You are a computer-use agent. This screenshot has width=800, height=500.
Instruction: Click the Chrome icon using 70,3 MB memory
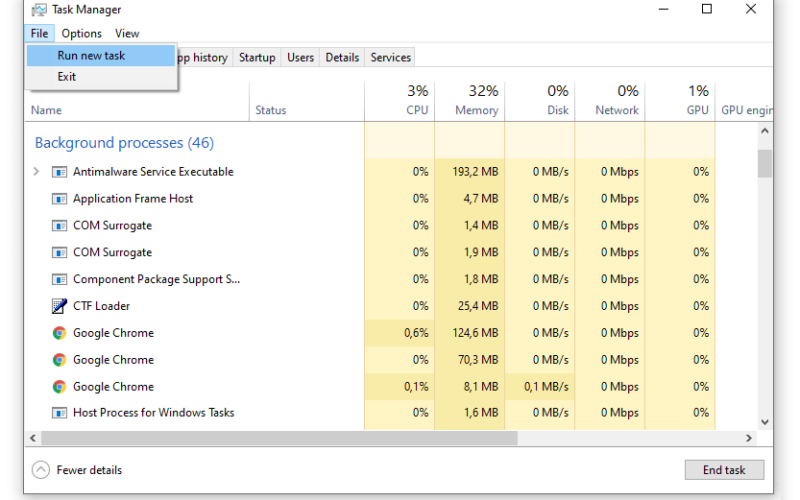(x=59, y=360)
